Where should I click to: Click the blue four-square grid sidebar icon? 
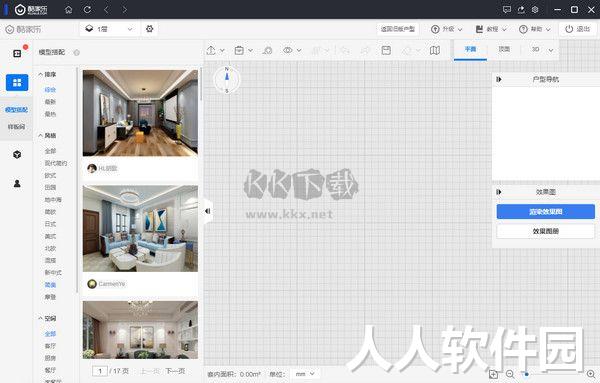coord(17,83)
